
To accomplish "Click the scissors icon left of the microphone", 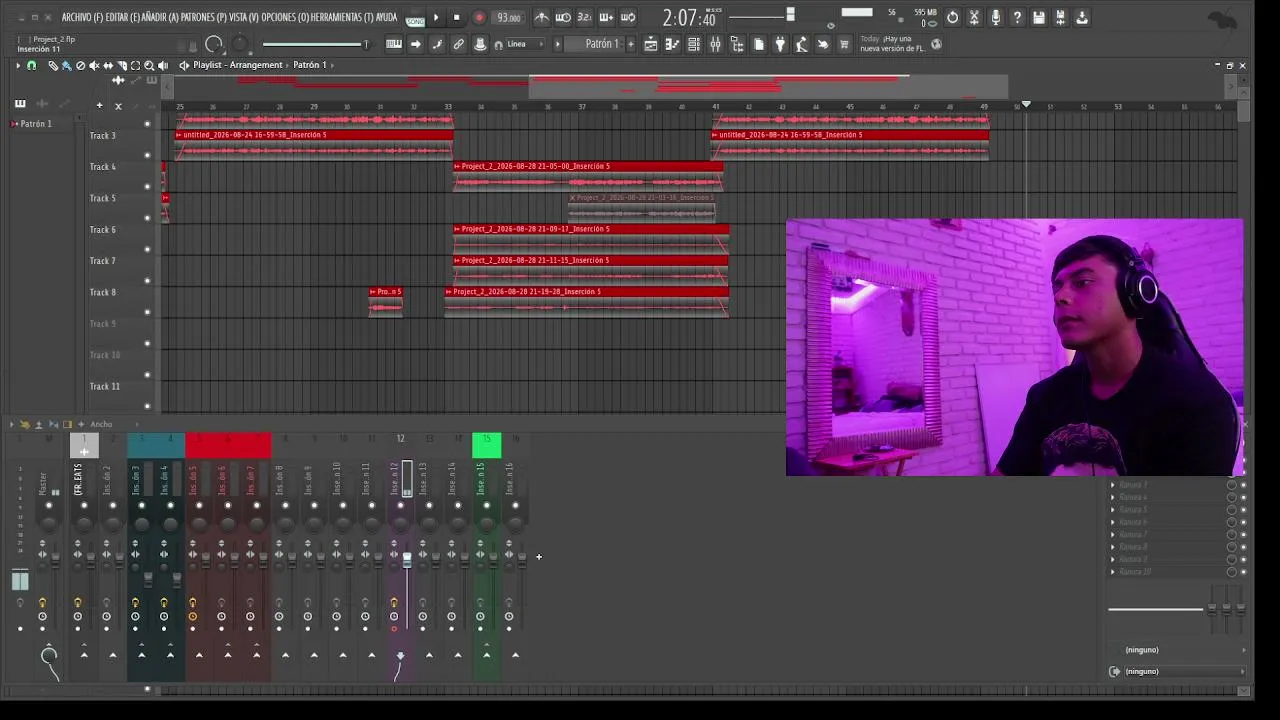I will point(974,17).
